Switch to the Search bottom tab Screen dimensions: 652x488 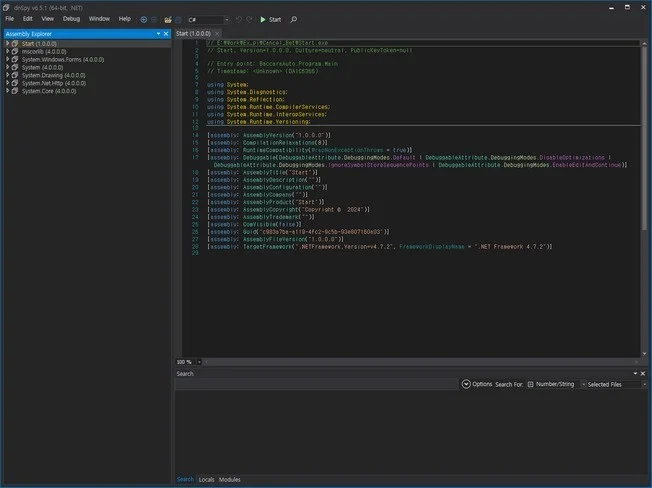click(x=185, y=479)
